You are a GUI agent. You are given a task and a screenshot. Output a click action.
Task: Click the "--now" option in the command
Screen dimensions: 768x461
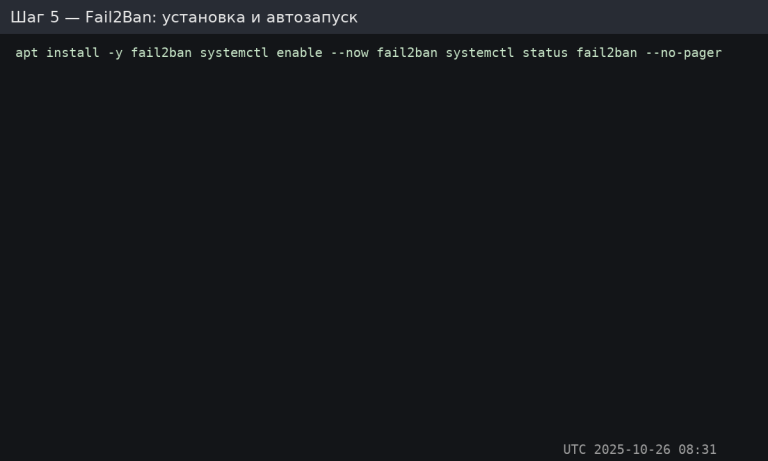349,53
